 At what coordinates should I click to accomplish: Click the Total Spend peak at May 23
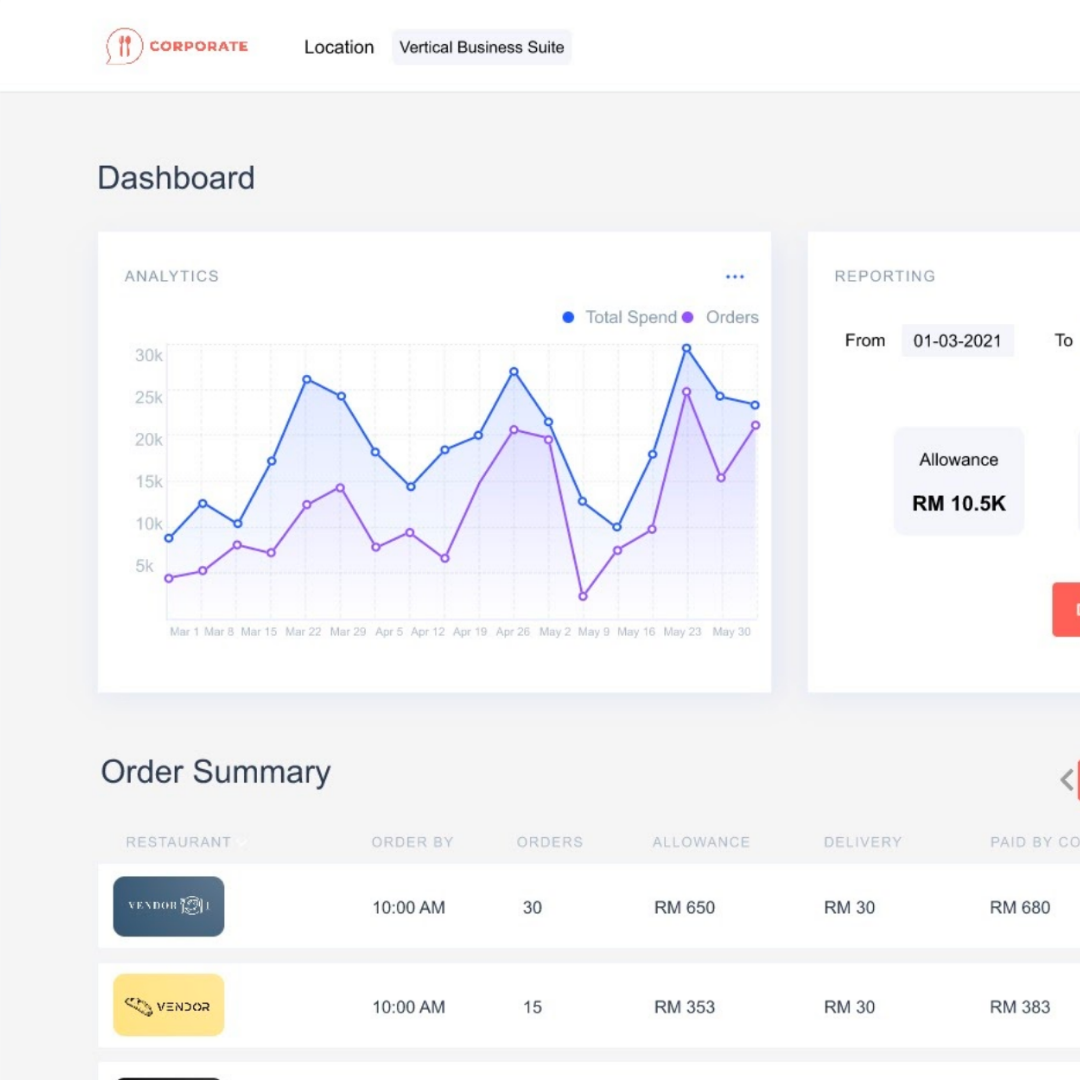tap(686, 349)
